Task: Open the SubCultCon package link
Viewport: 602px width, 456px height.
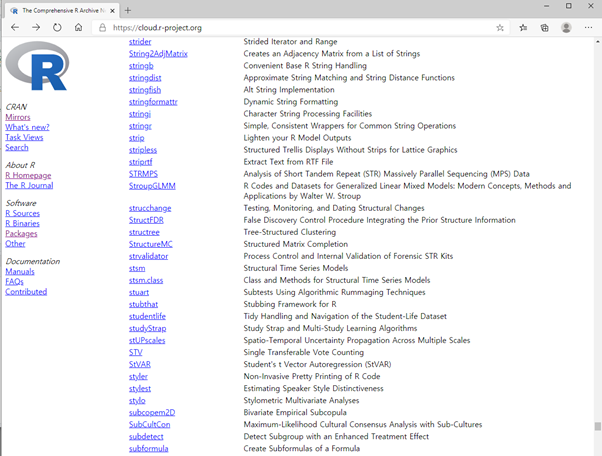Action: (x=150, y=425)
